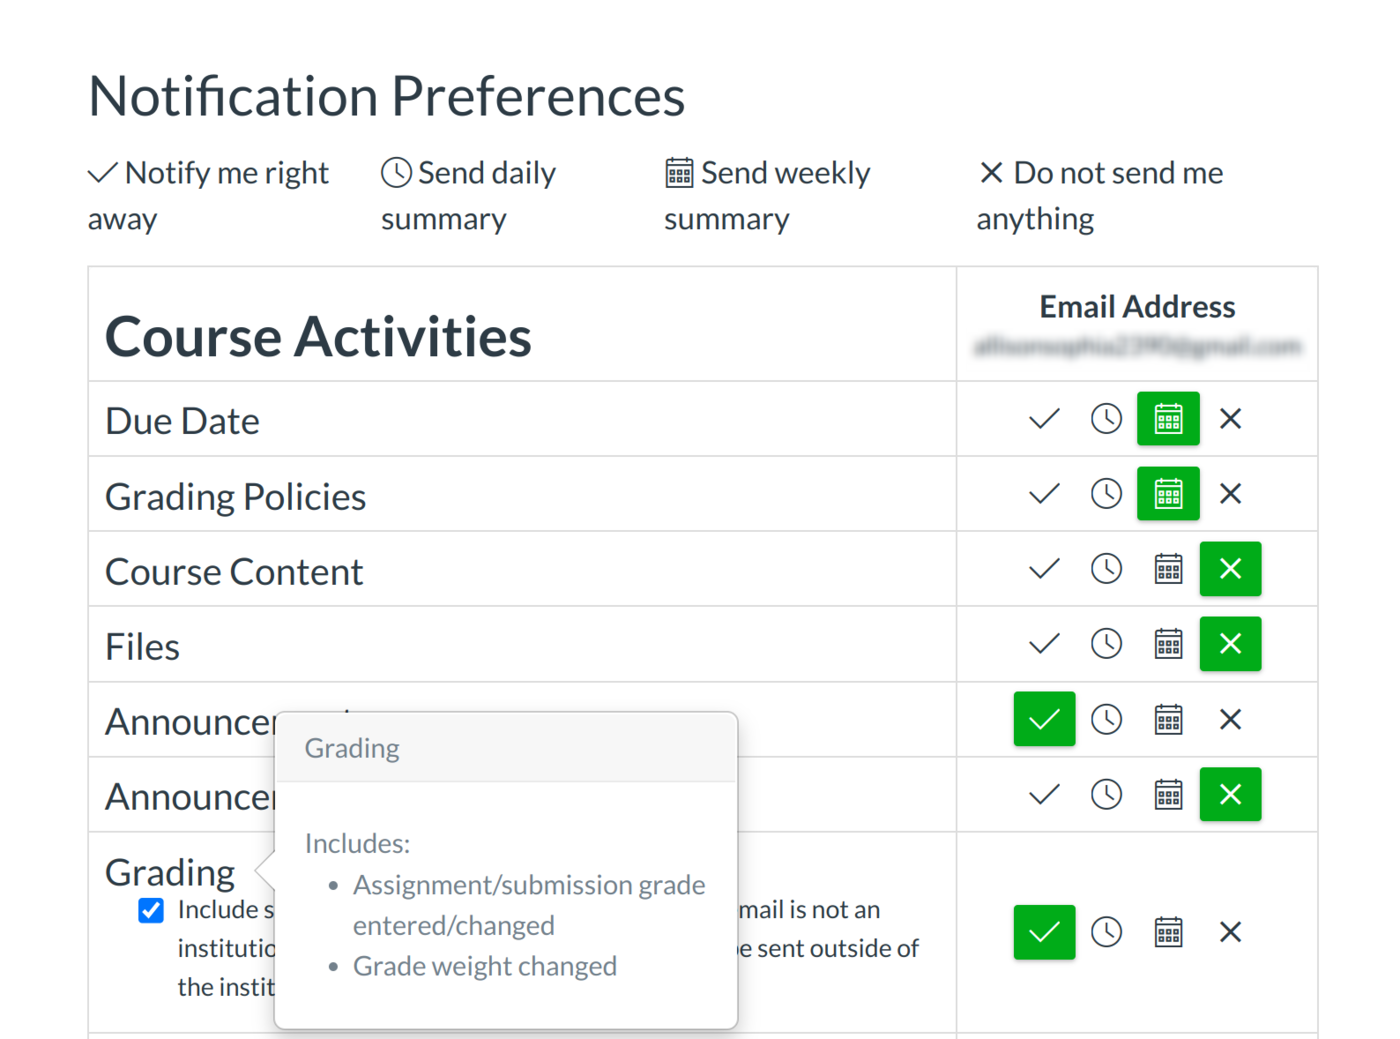The image size is (1400, 1039).
Task: Set Grading to weekly summary
Action: (x=1168, y=932)
